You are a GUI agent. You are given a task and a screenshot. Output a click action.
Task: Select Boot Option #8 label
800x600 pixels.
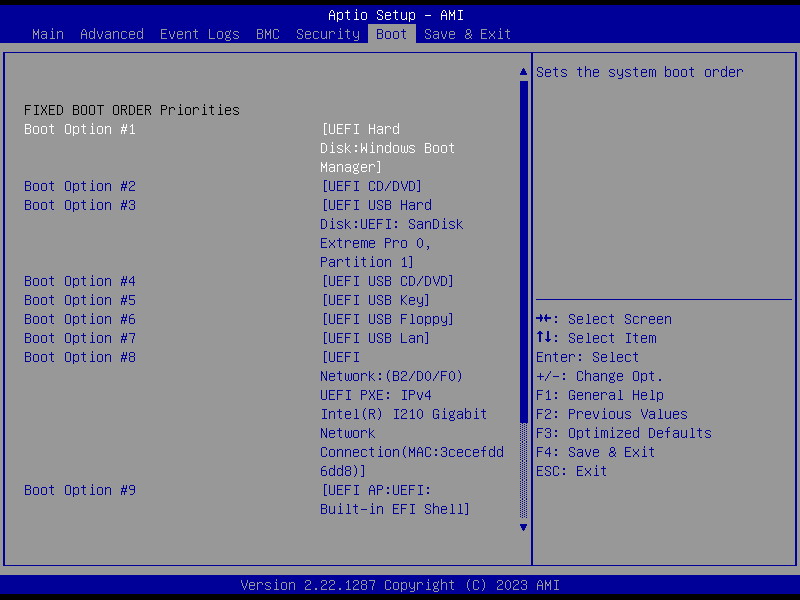80,357
